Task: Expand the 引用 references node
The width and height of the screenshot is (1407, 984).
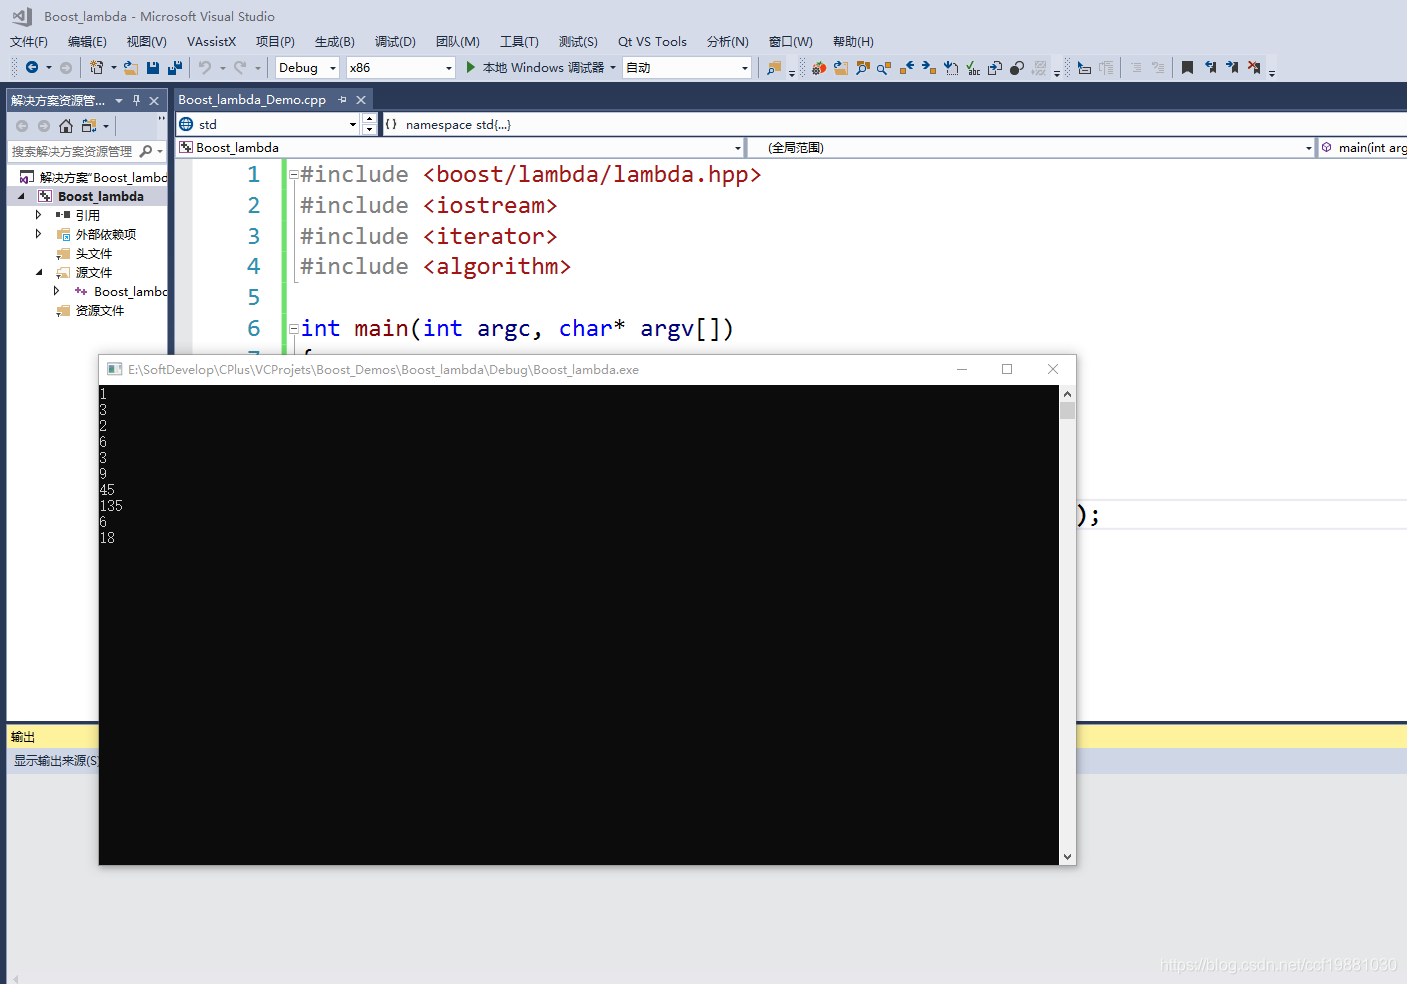Action: [x=39, y=215]
